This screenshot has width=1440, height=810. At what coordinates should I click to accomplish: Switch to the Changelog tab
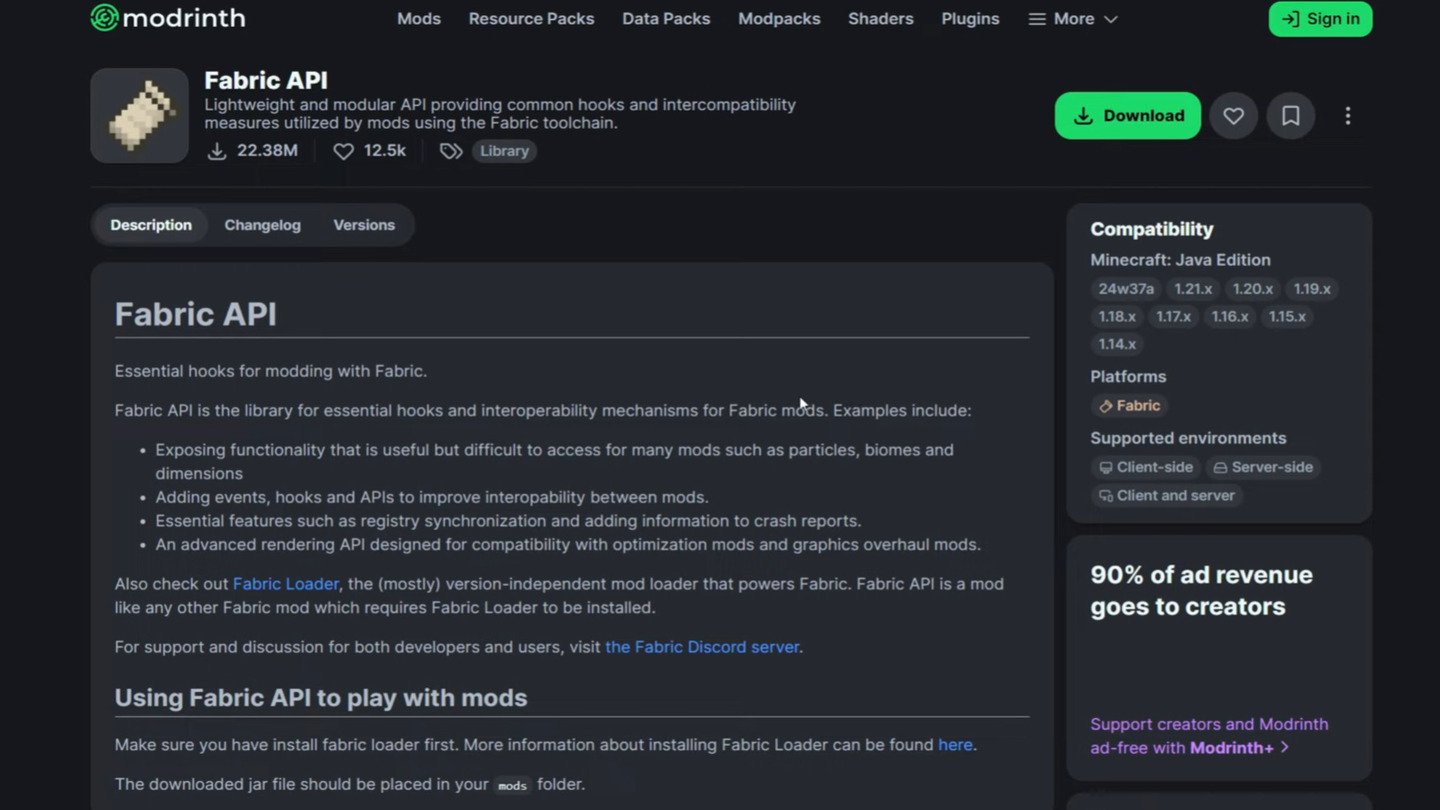[262, 225]
